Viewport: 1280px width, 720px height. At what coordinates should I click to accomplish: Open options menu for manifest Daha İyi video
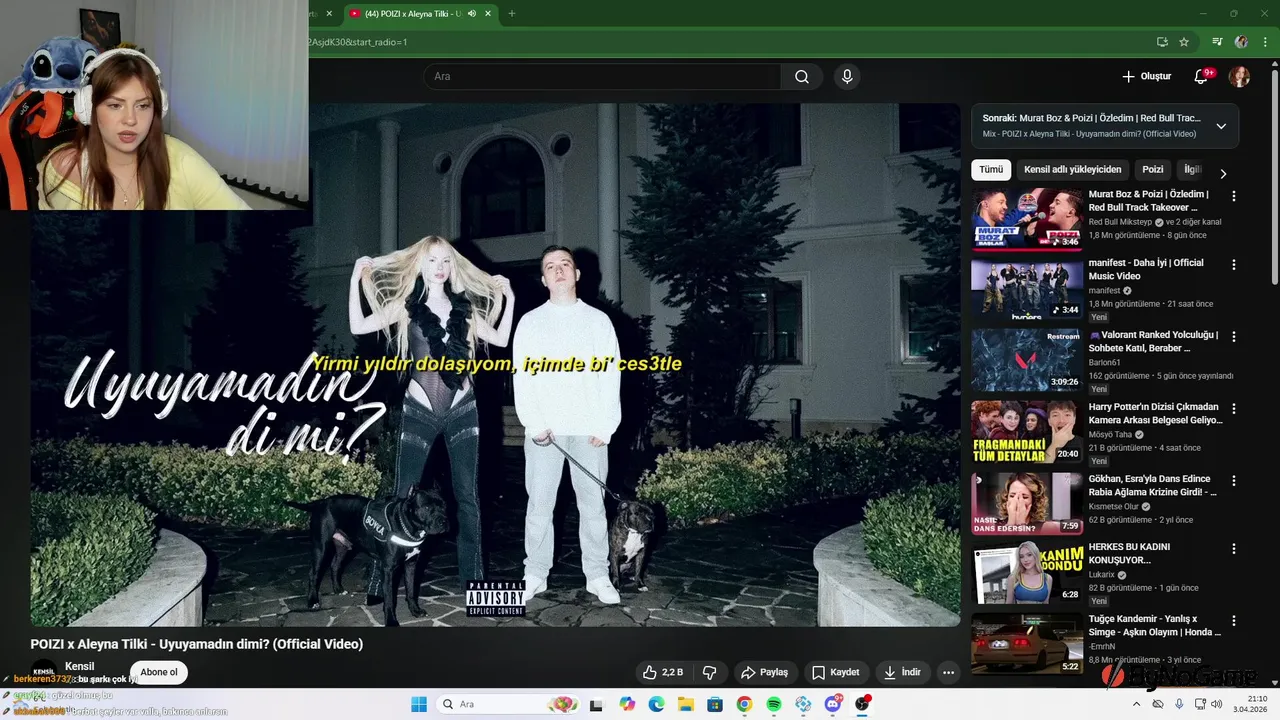(x=1233, y=264)
